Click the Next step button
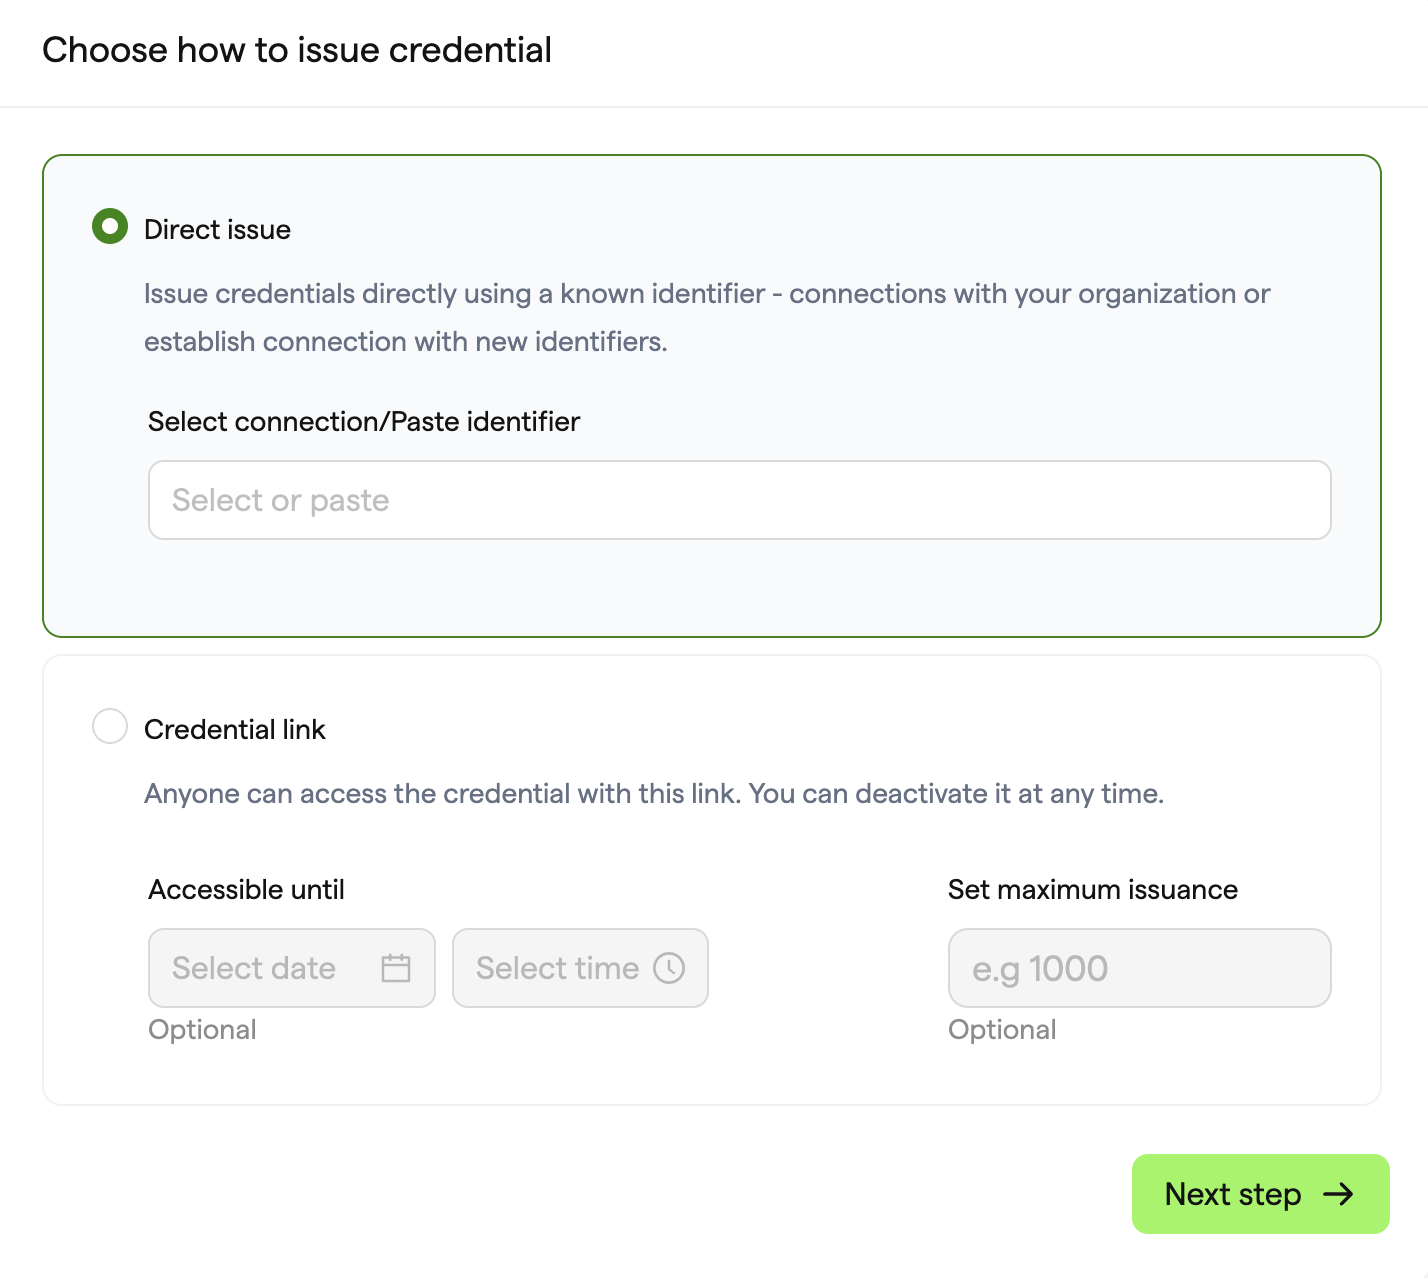The image size is (1428, 1278). click(1261, 1194)
